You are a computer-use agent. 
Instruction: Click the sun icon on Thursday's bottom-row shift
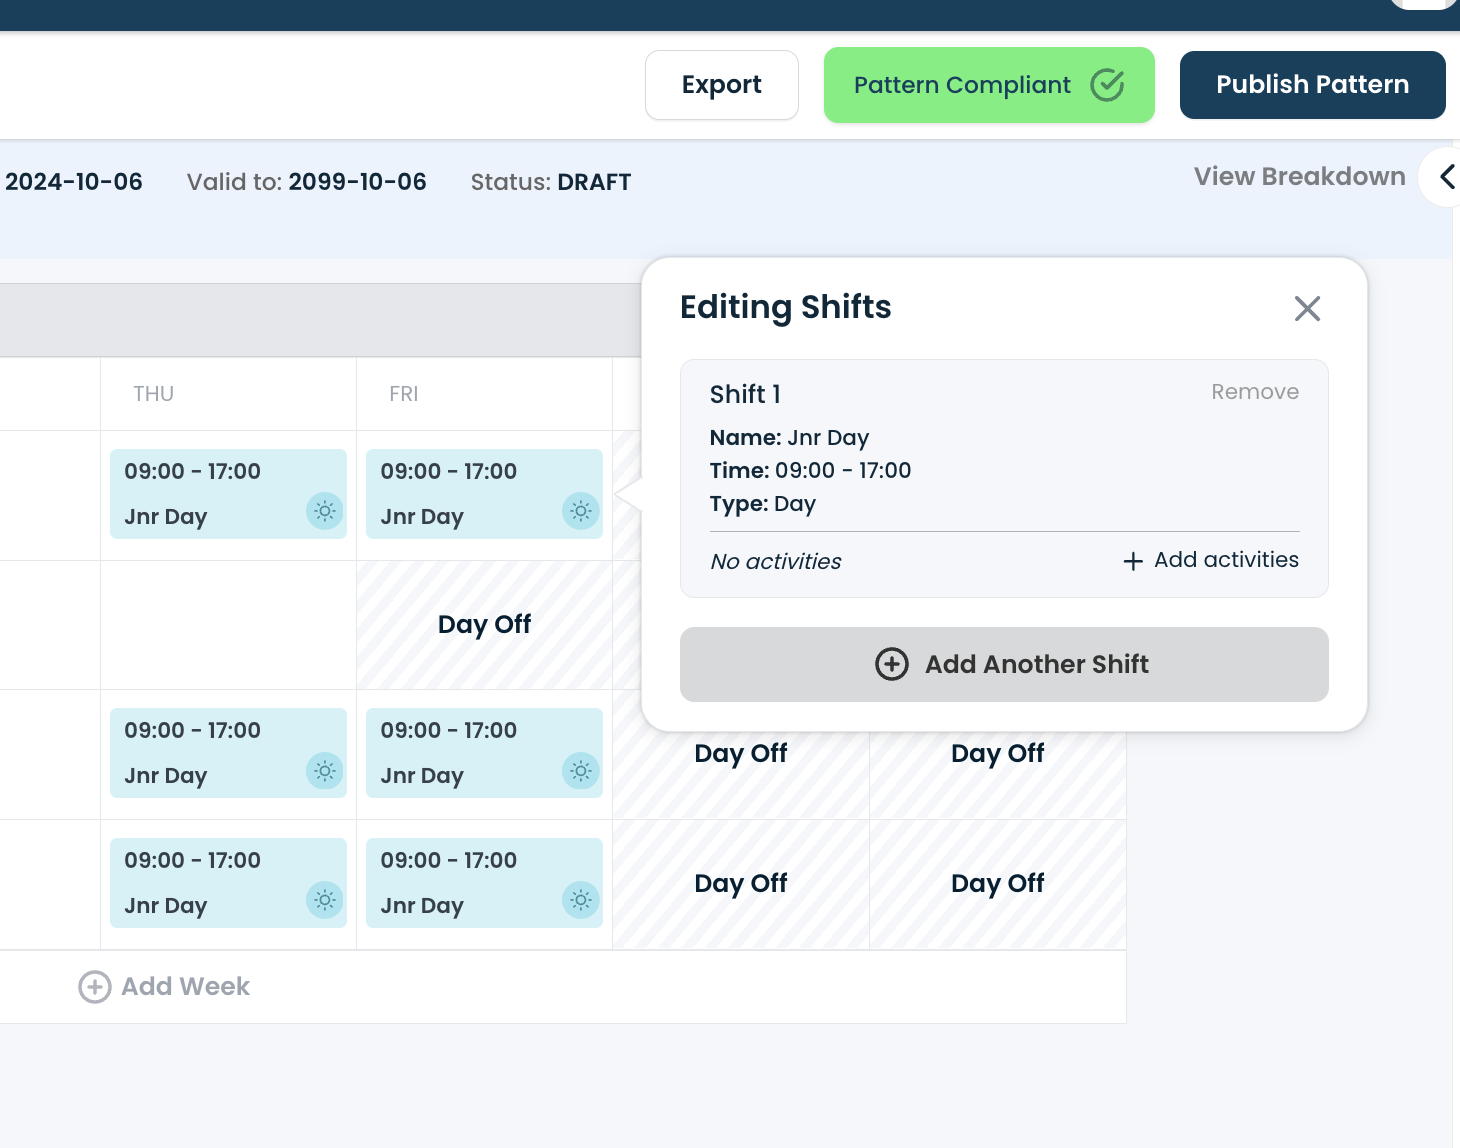point(324,900)
